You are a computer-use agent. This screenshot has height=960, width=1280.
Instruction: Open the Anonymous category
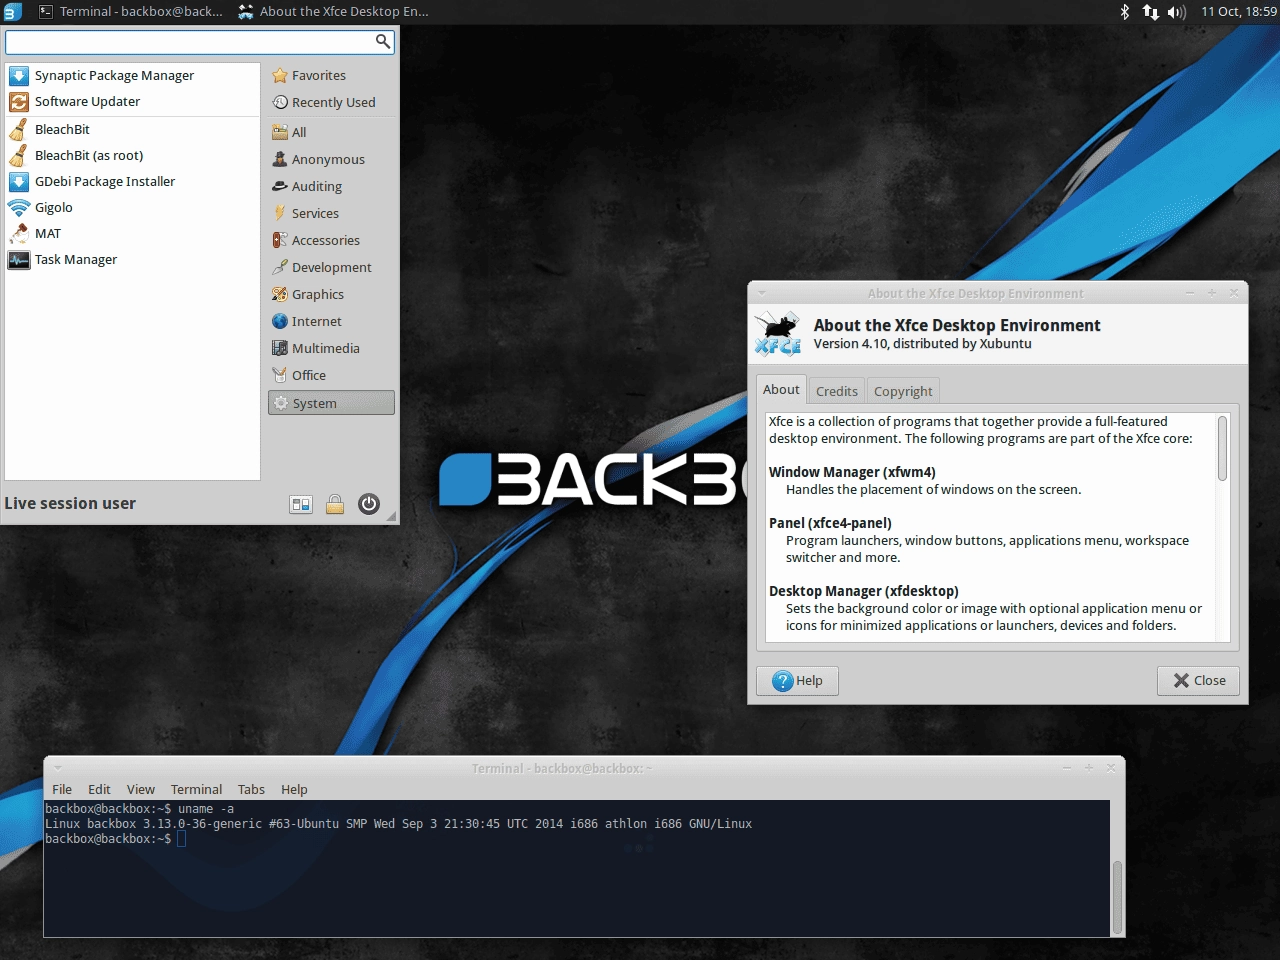click(331, 159)
